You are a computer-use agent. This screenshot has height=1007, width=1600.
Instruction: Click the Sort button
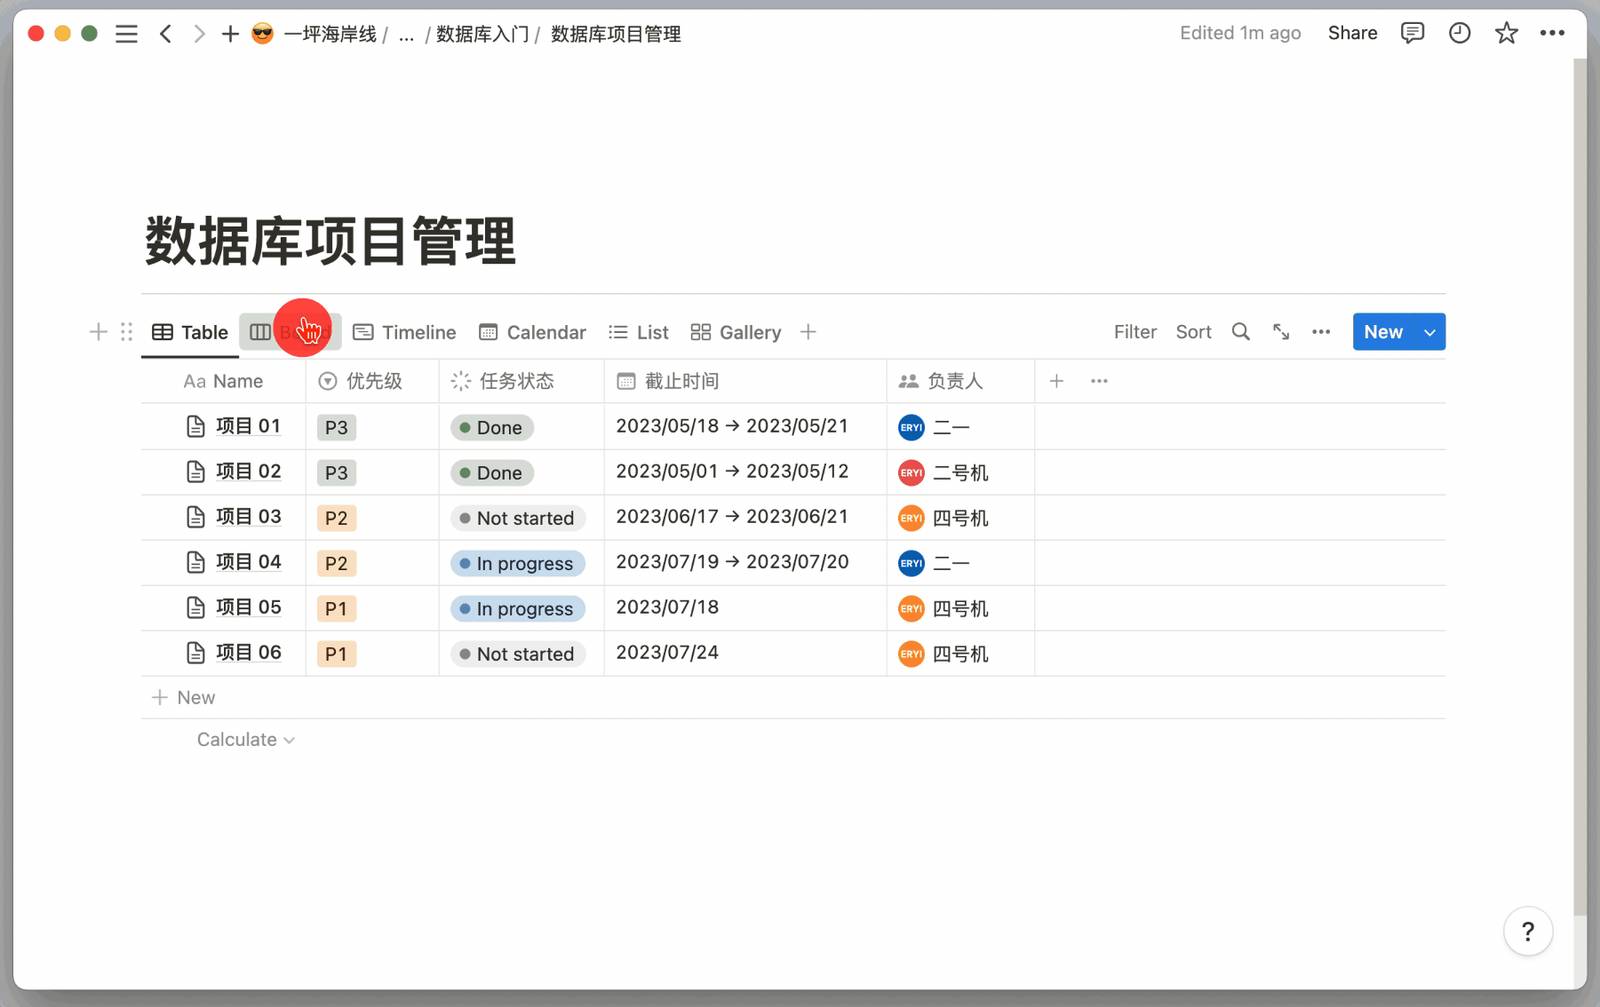coord(1193,332)
